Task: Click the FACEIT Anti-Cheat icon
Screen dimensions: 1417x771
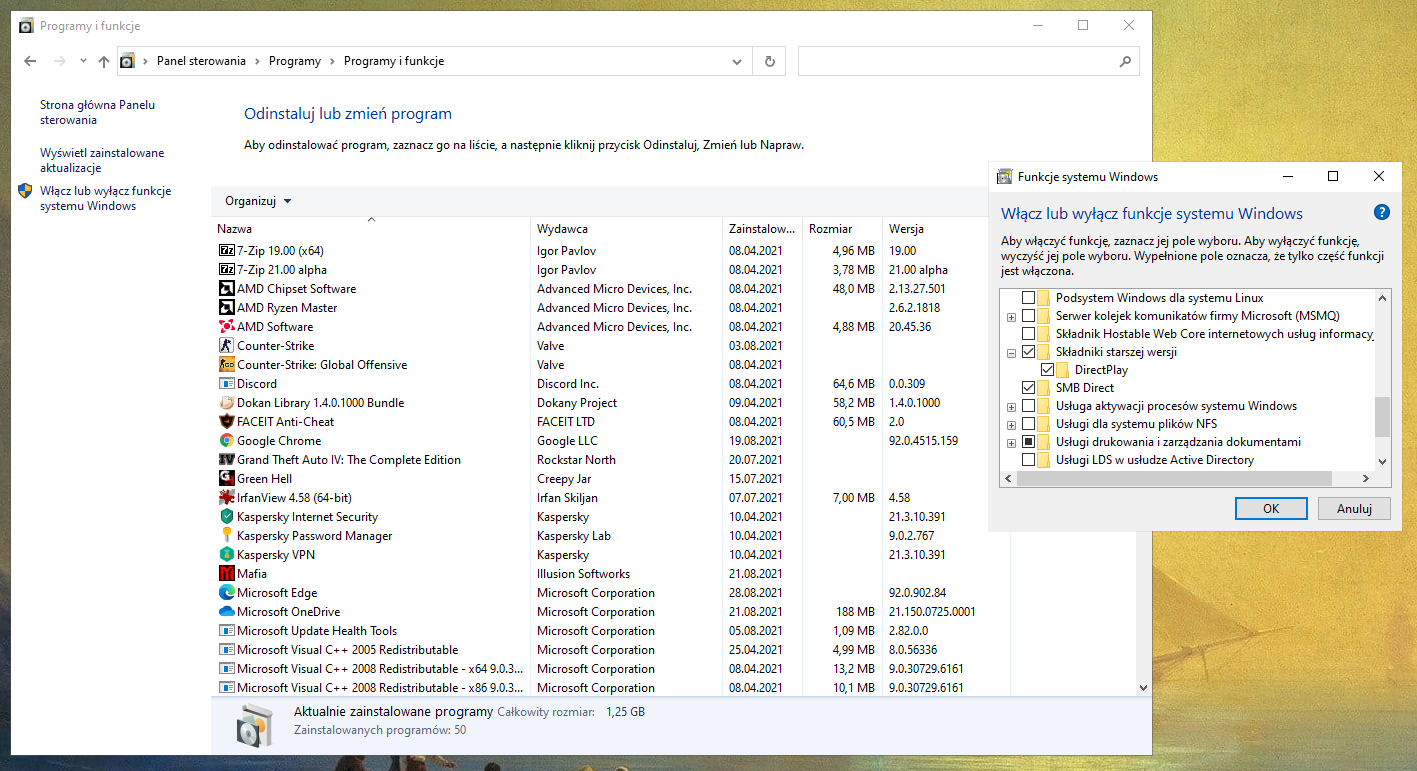Action: [x=226, y=422]
